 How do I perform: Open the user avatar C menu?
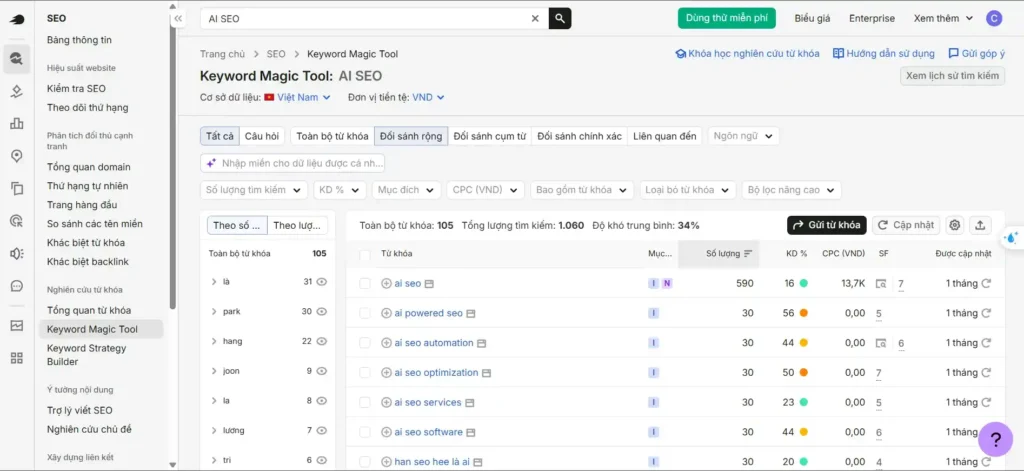point(994,18)
